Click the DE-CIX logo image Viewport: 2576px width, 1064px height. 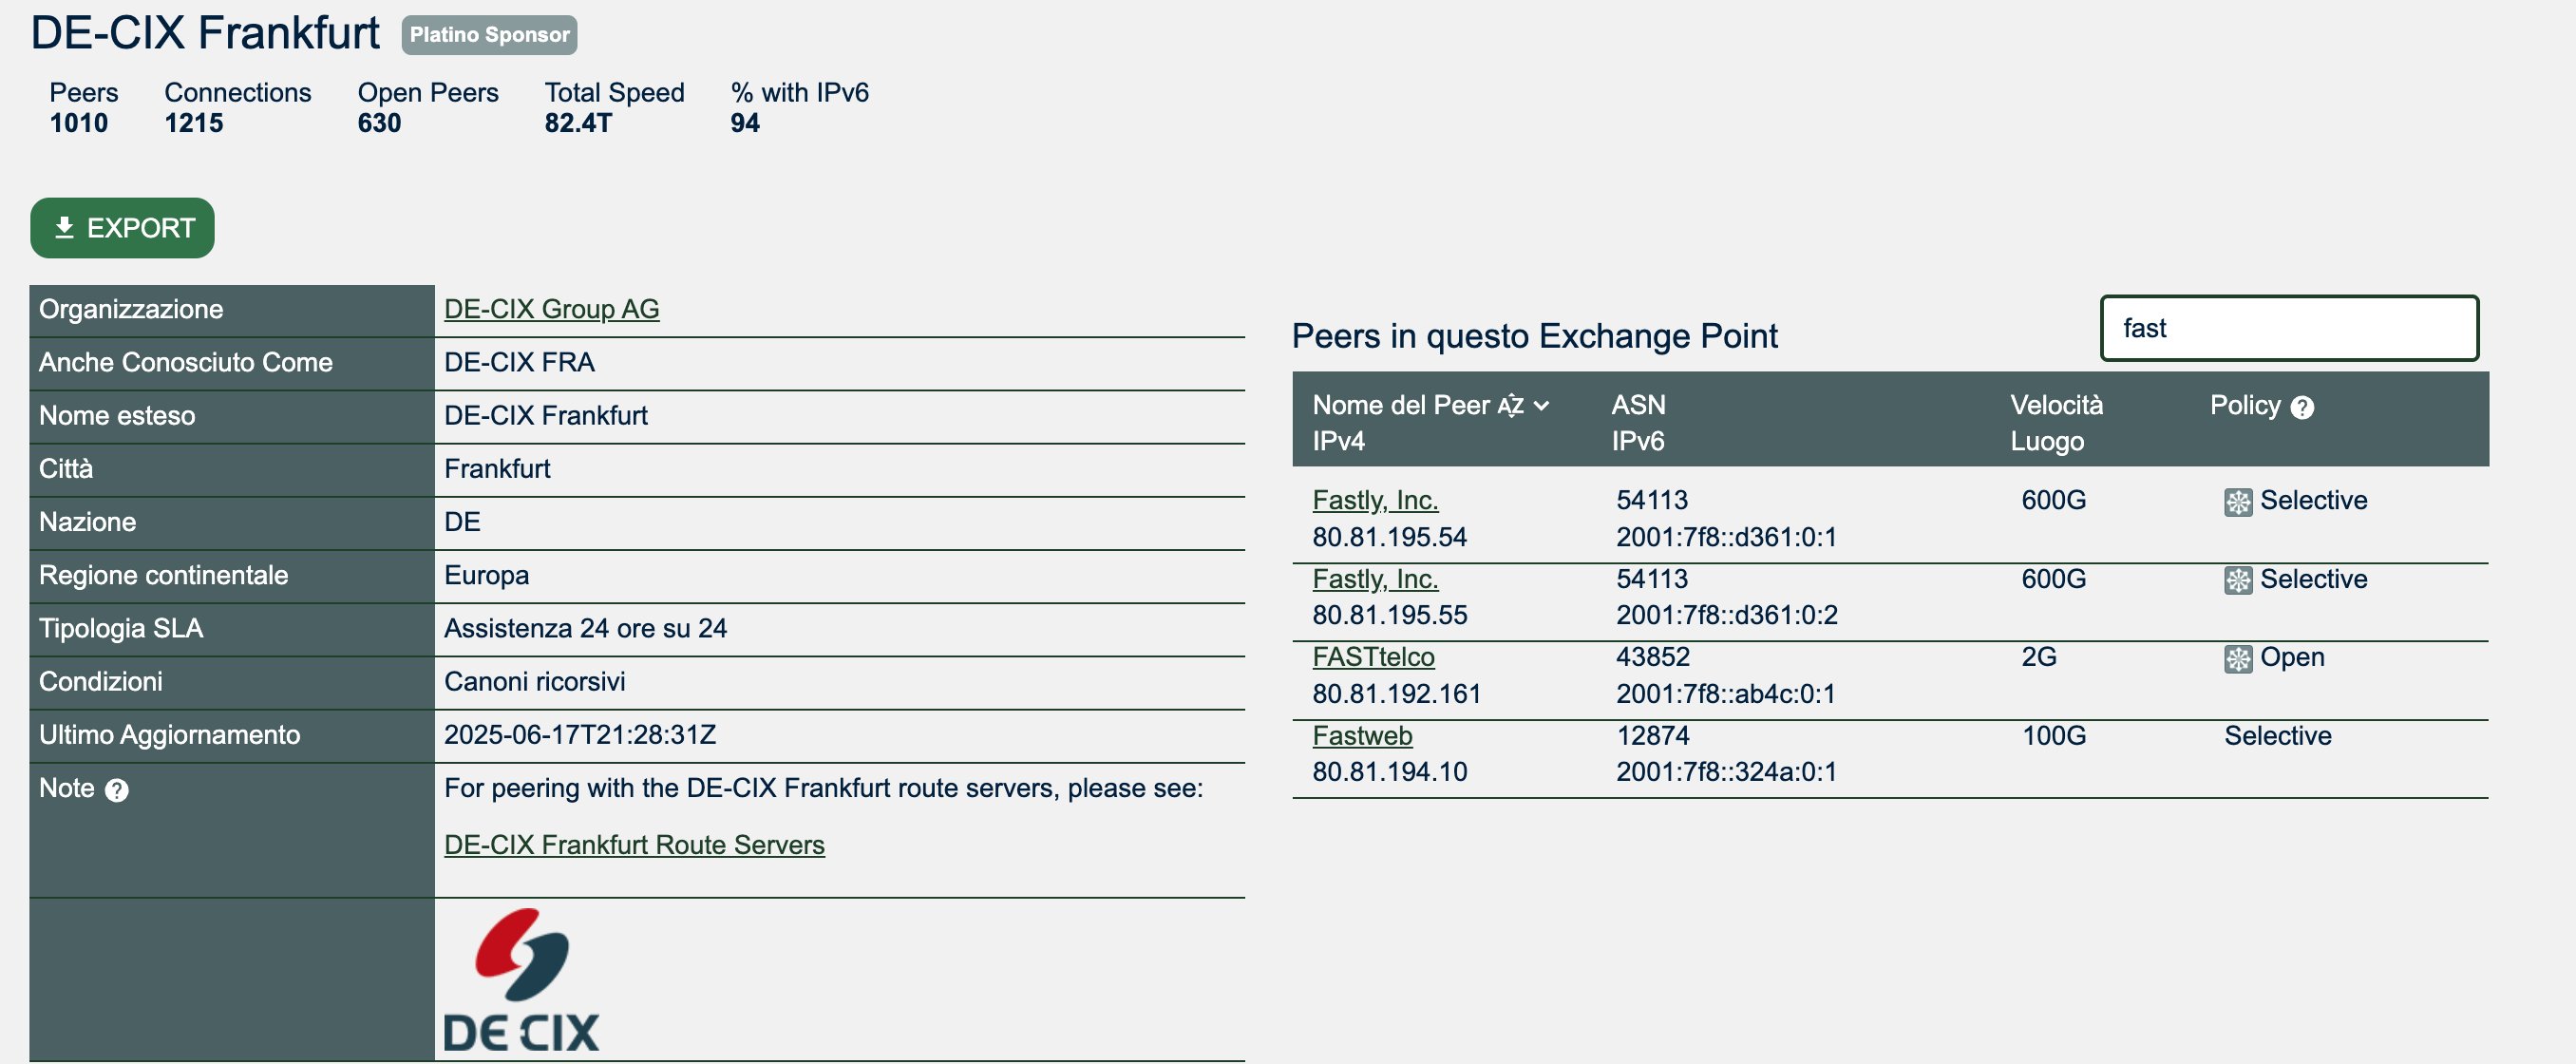[x=521, y=979]
